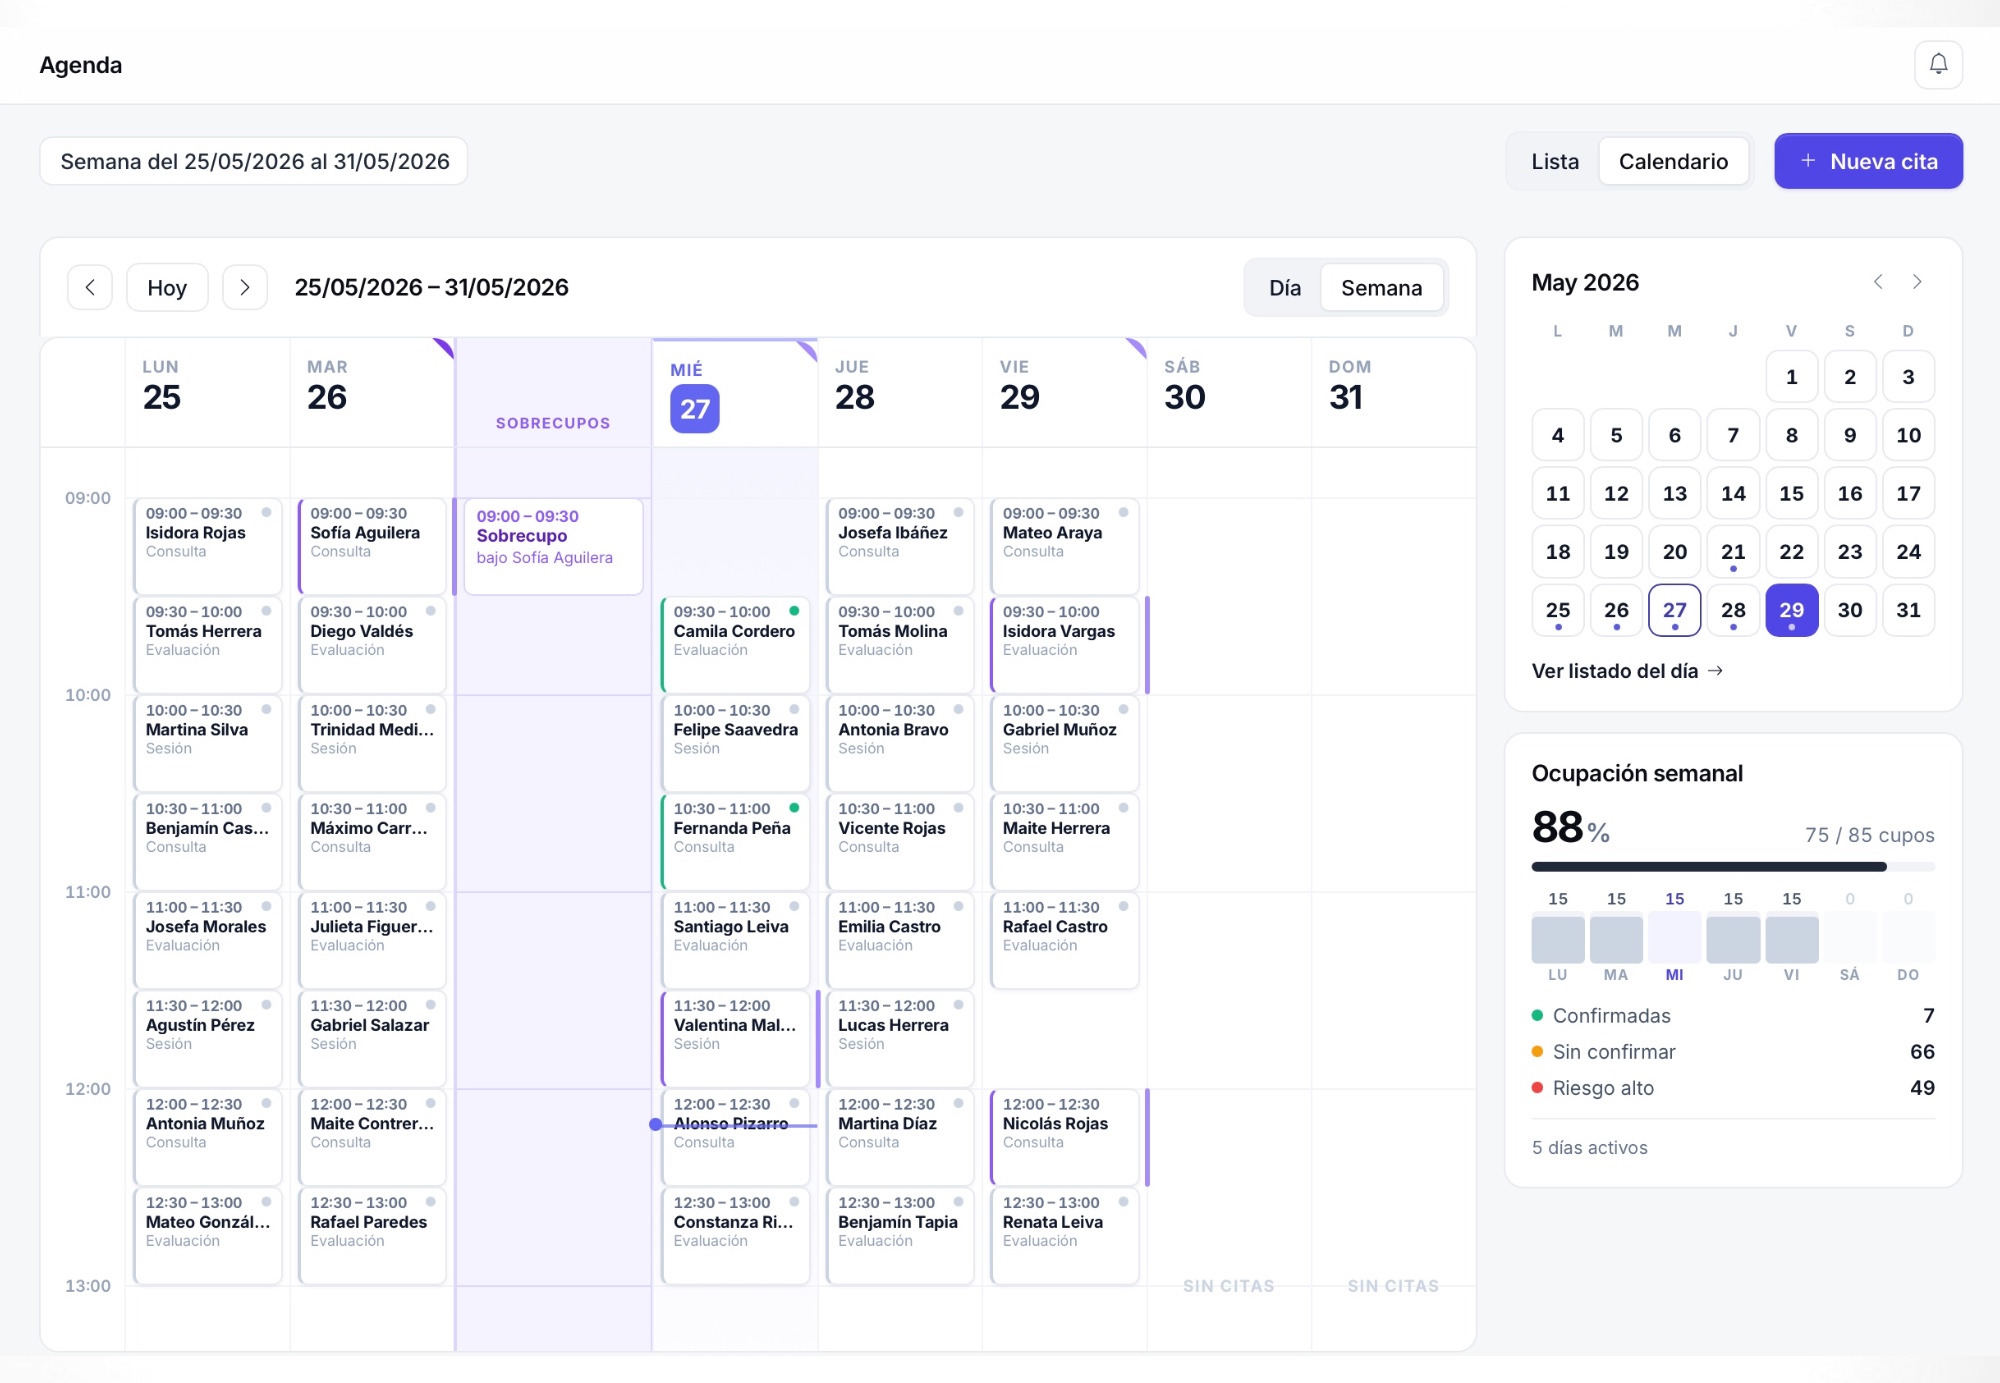Click MIÉ 27 day header

point(735,394)
